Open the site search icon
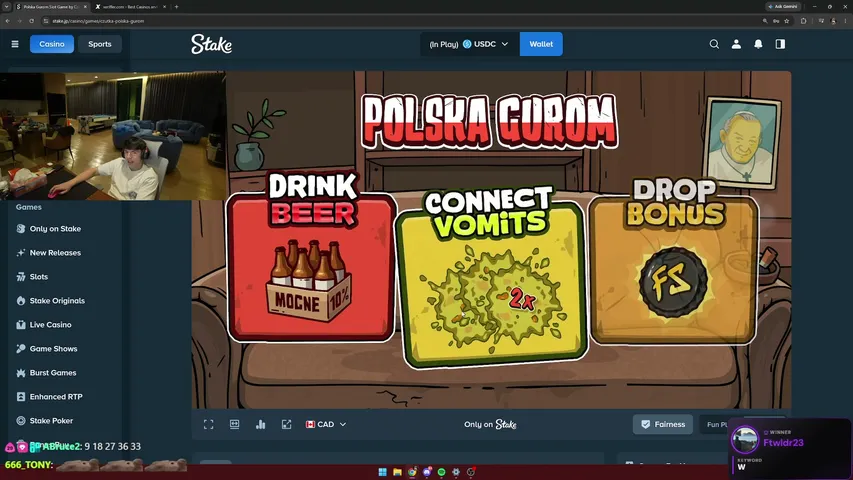 click(714, 44)
